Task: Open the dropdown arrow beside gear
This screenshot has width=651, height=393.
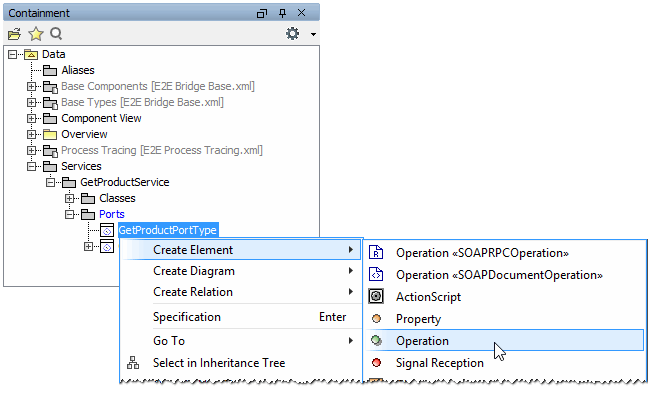Action: tap(313, 34)
